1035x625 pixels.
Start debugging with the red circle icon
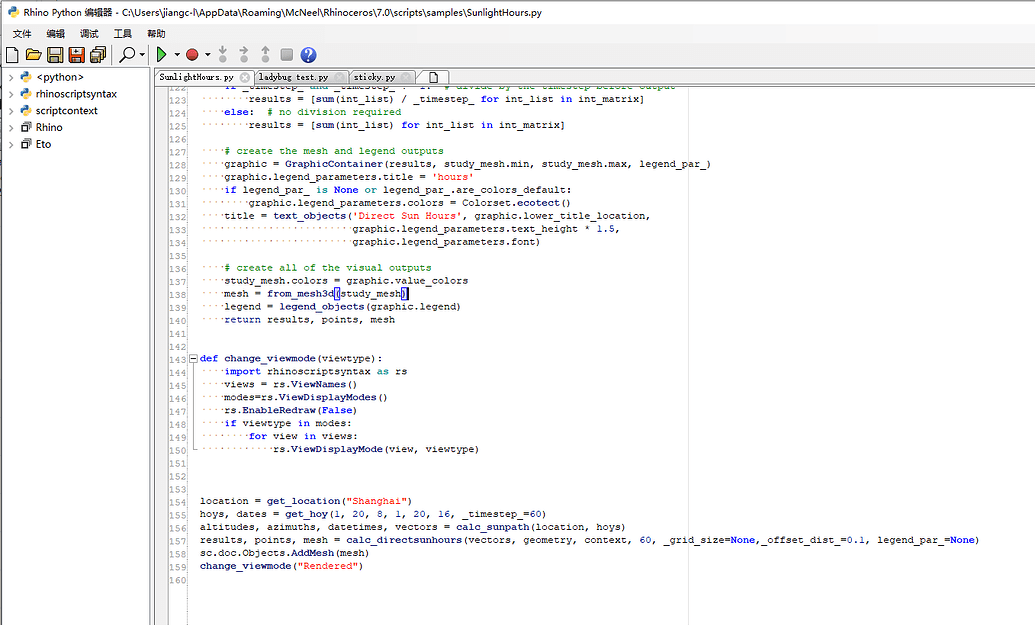tap(193, 54)
